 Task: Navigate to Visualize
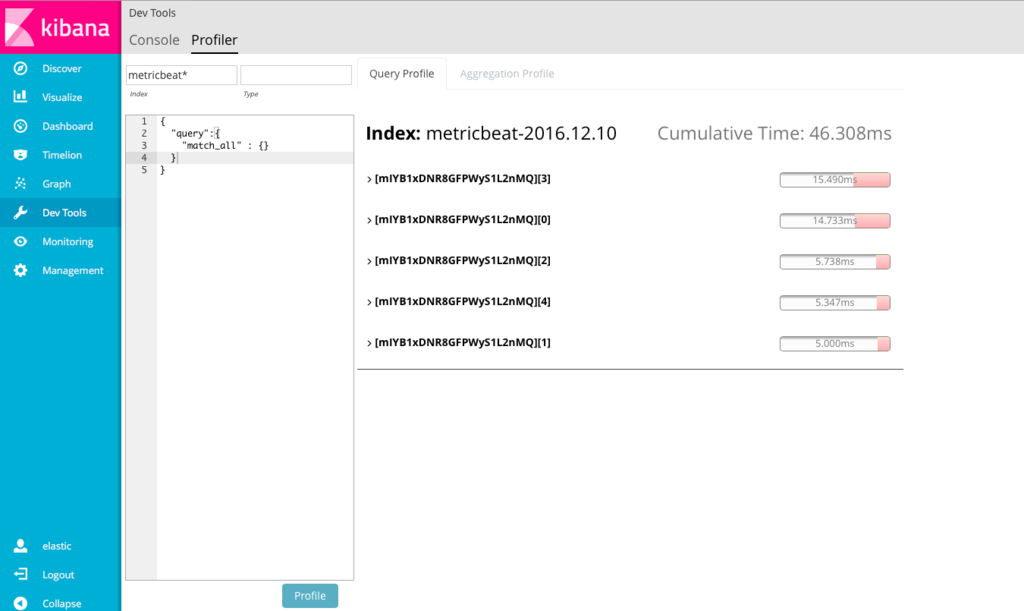(x=62, y=97)
